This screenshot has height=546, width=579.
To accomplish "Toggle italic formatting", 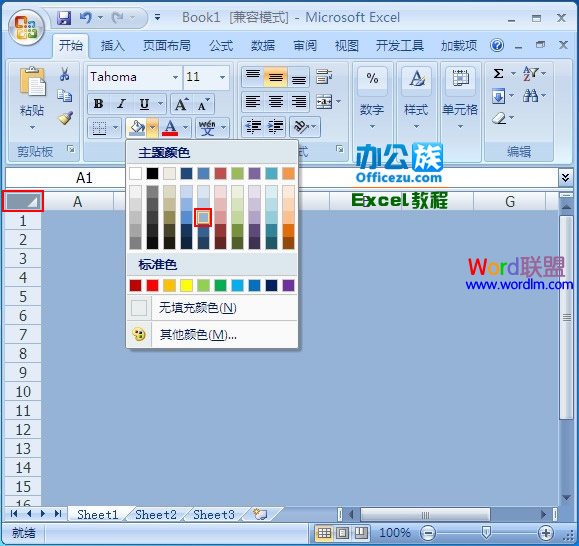I will [x=121, y=104].
